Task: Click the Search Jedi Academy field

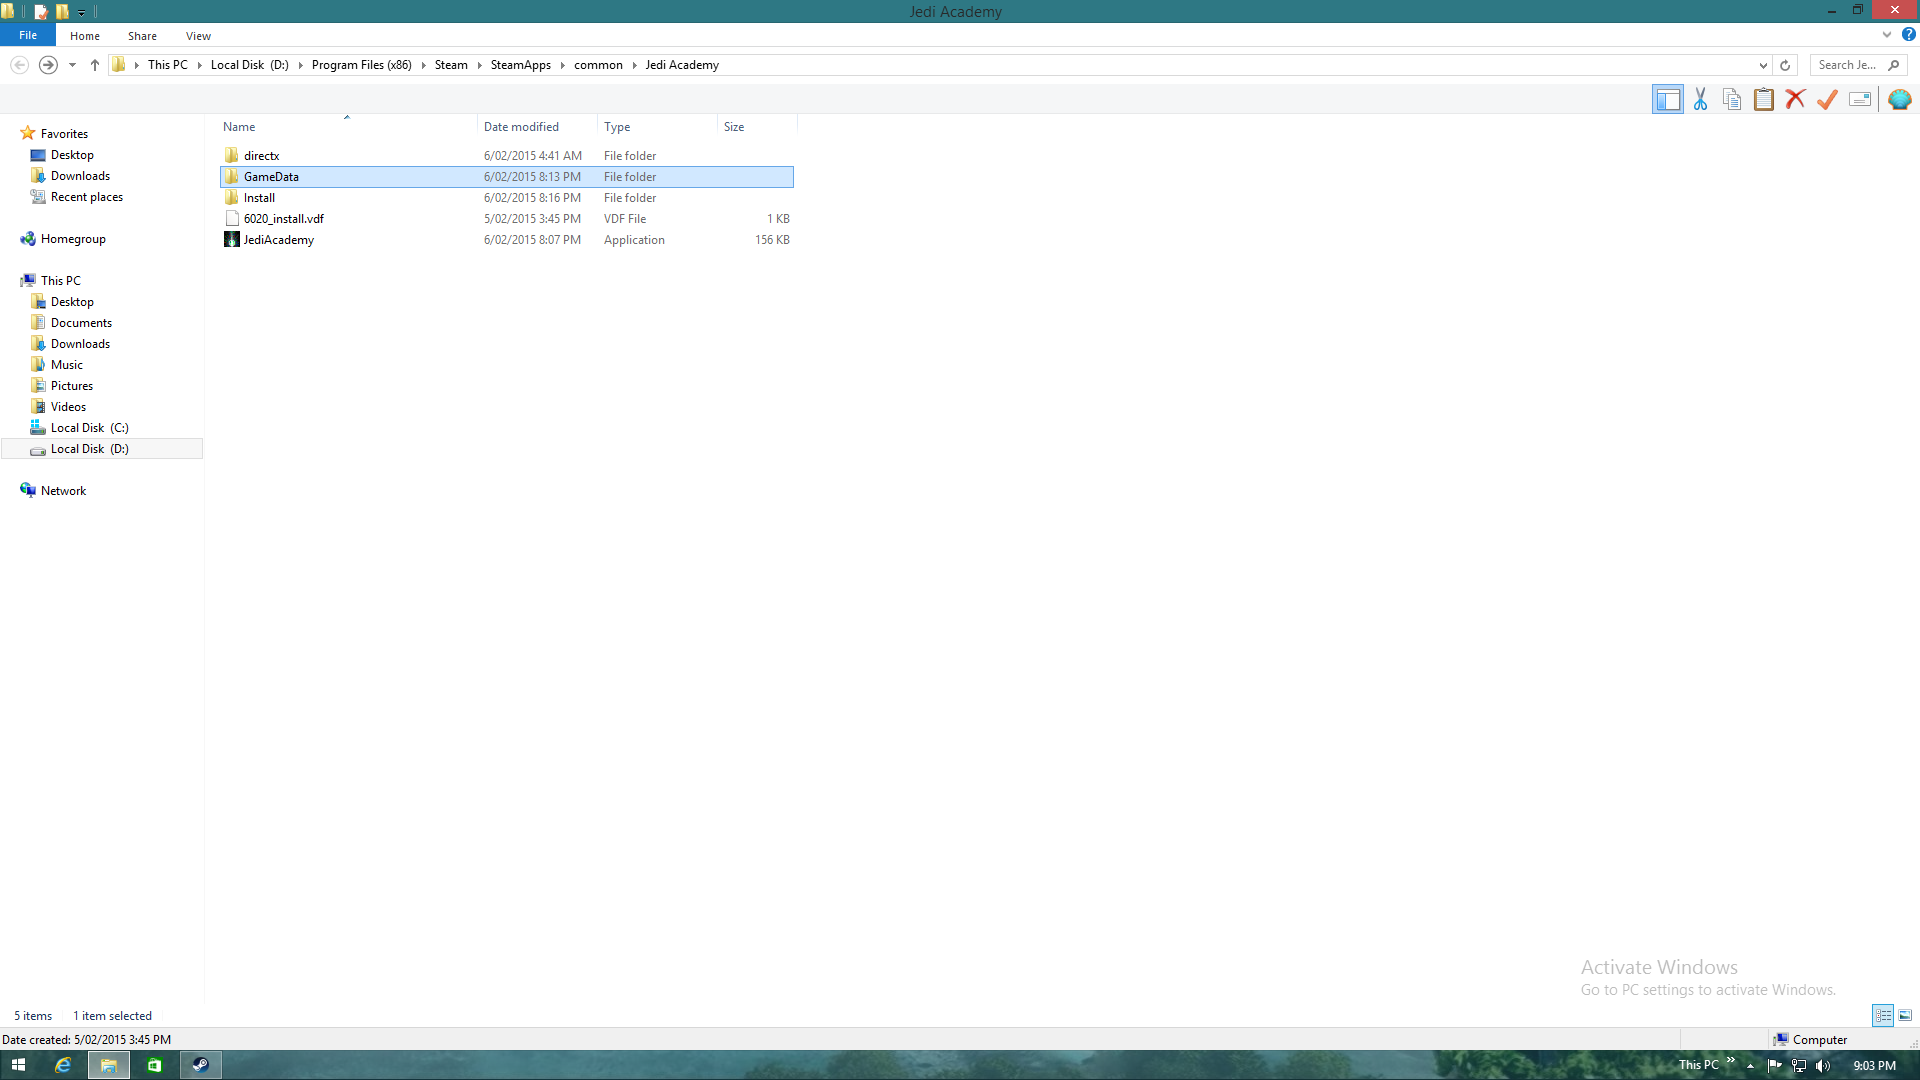Action: pyautogui.click(x=1848, y=65)
